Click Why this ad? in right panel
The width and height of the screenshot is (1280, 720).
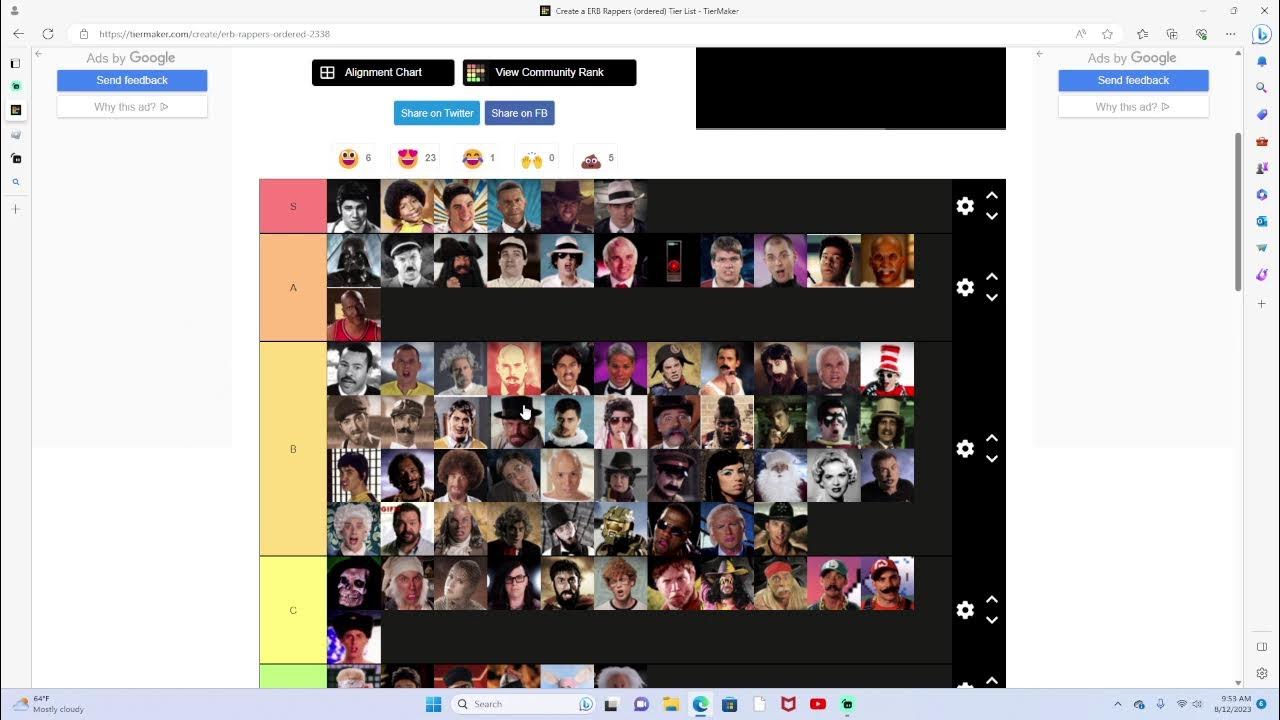click(1133, 107)
